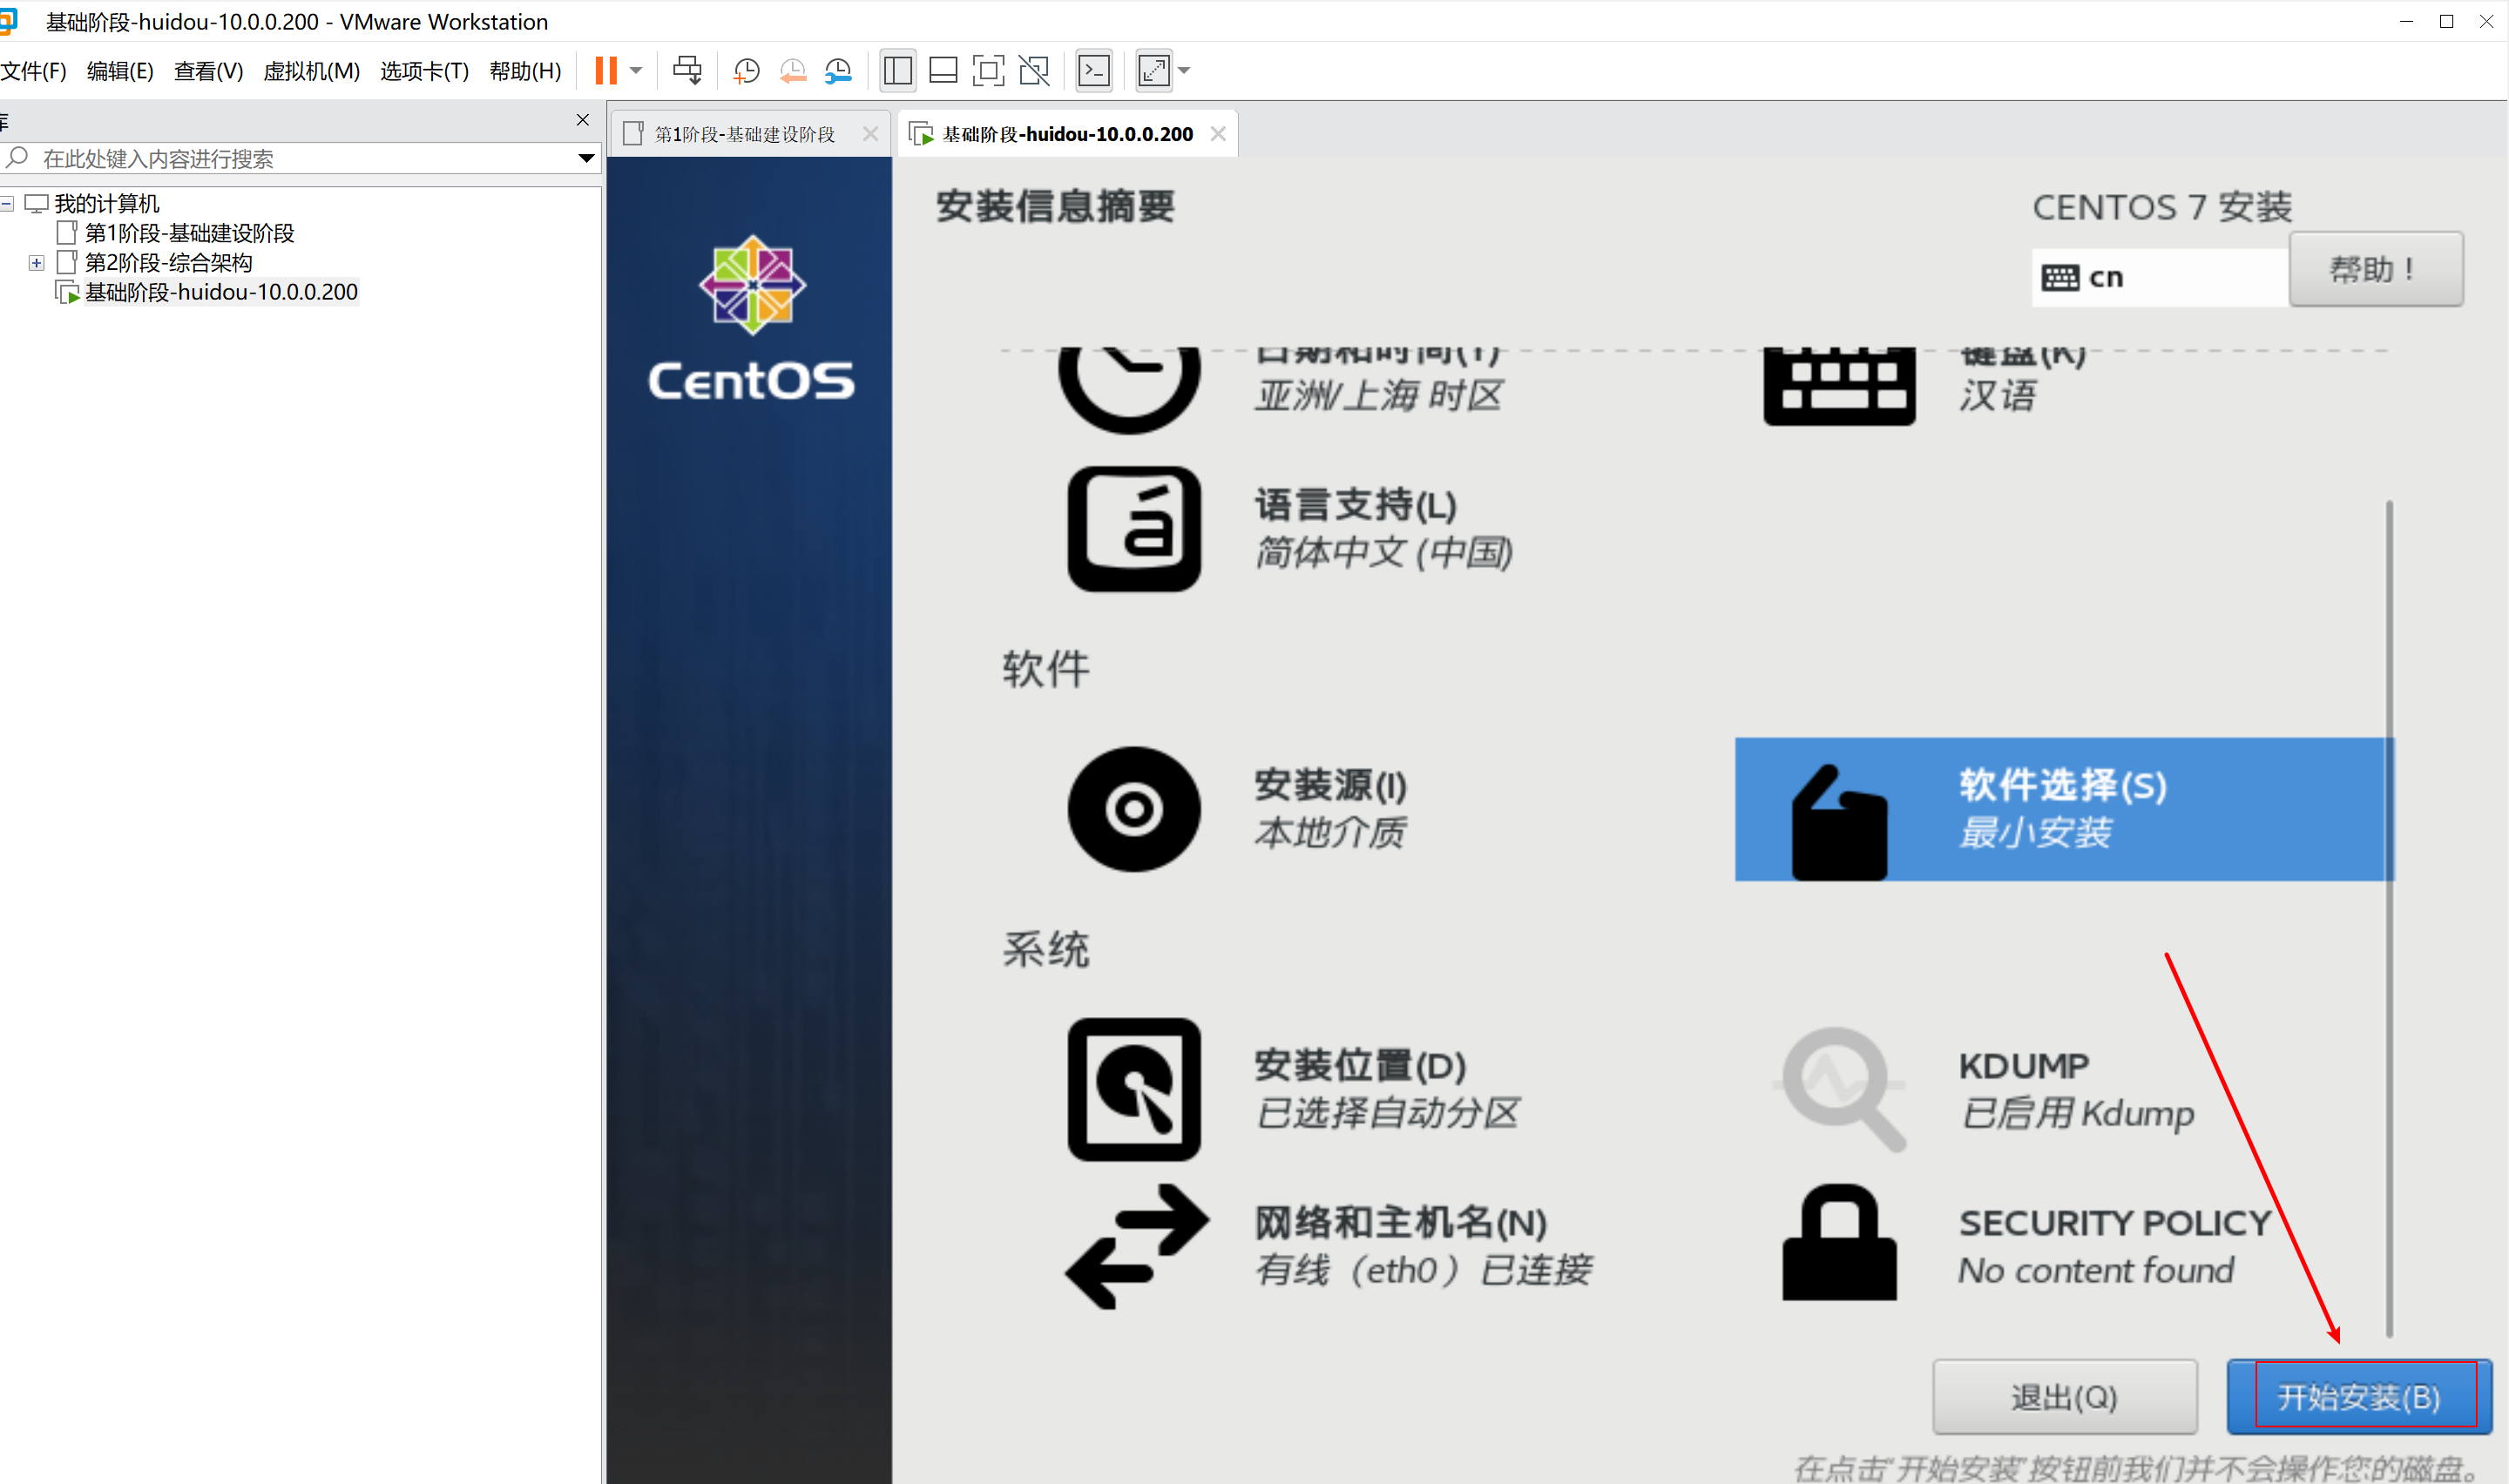2509x1484 pixels.
Task: Toggle unity mode toolbar icon
Action: 1034,70
